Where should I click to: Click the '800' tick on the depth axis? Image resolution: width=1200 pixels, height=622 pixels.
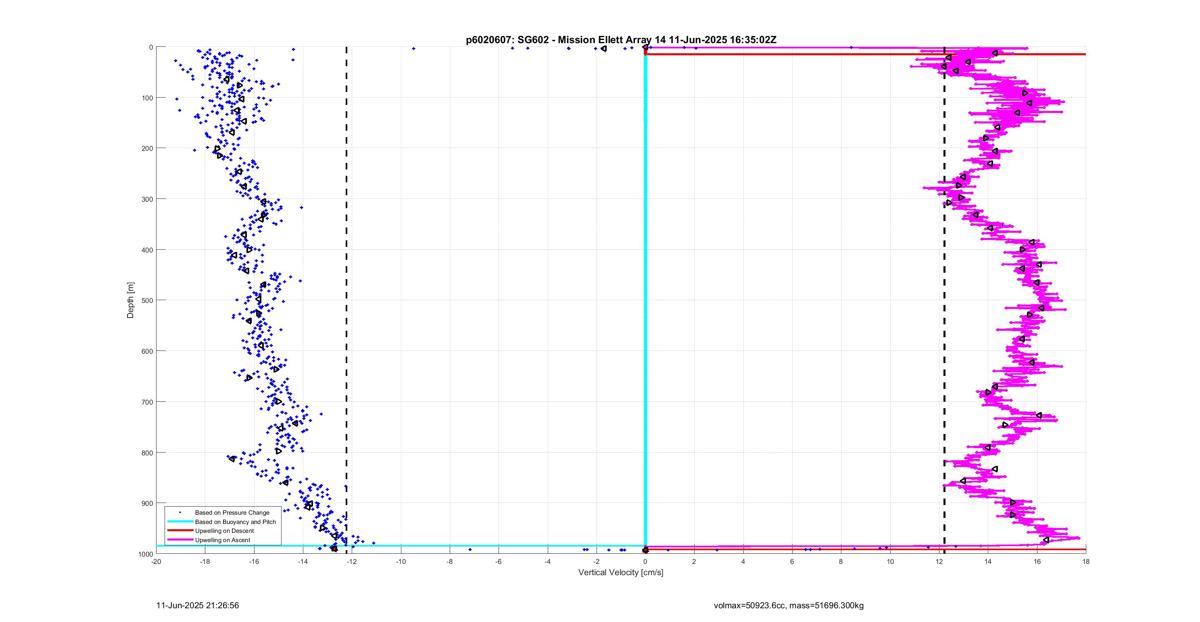click(x=146, y=452)
